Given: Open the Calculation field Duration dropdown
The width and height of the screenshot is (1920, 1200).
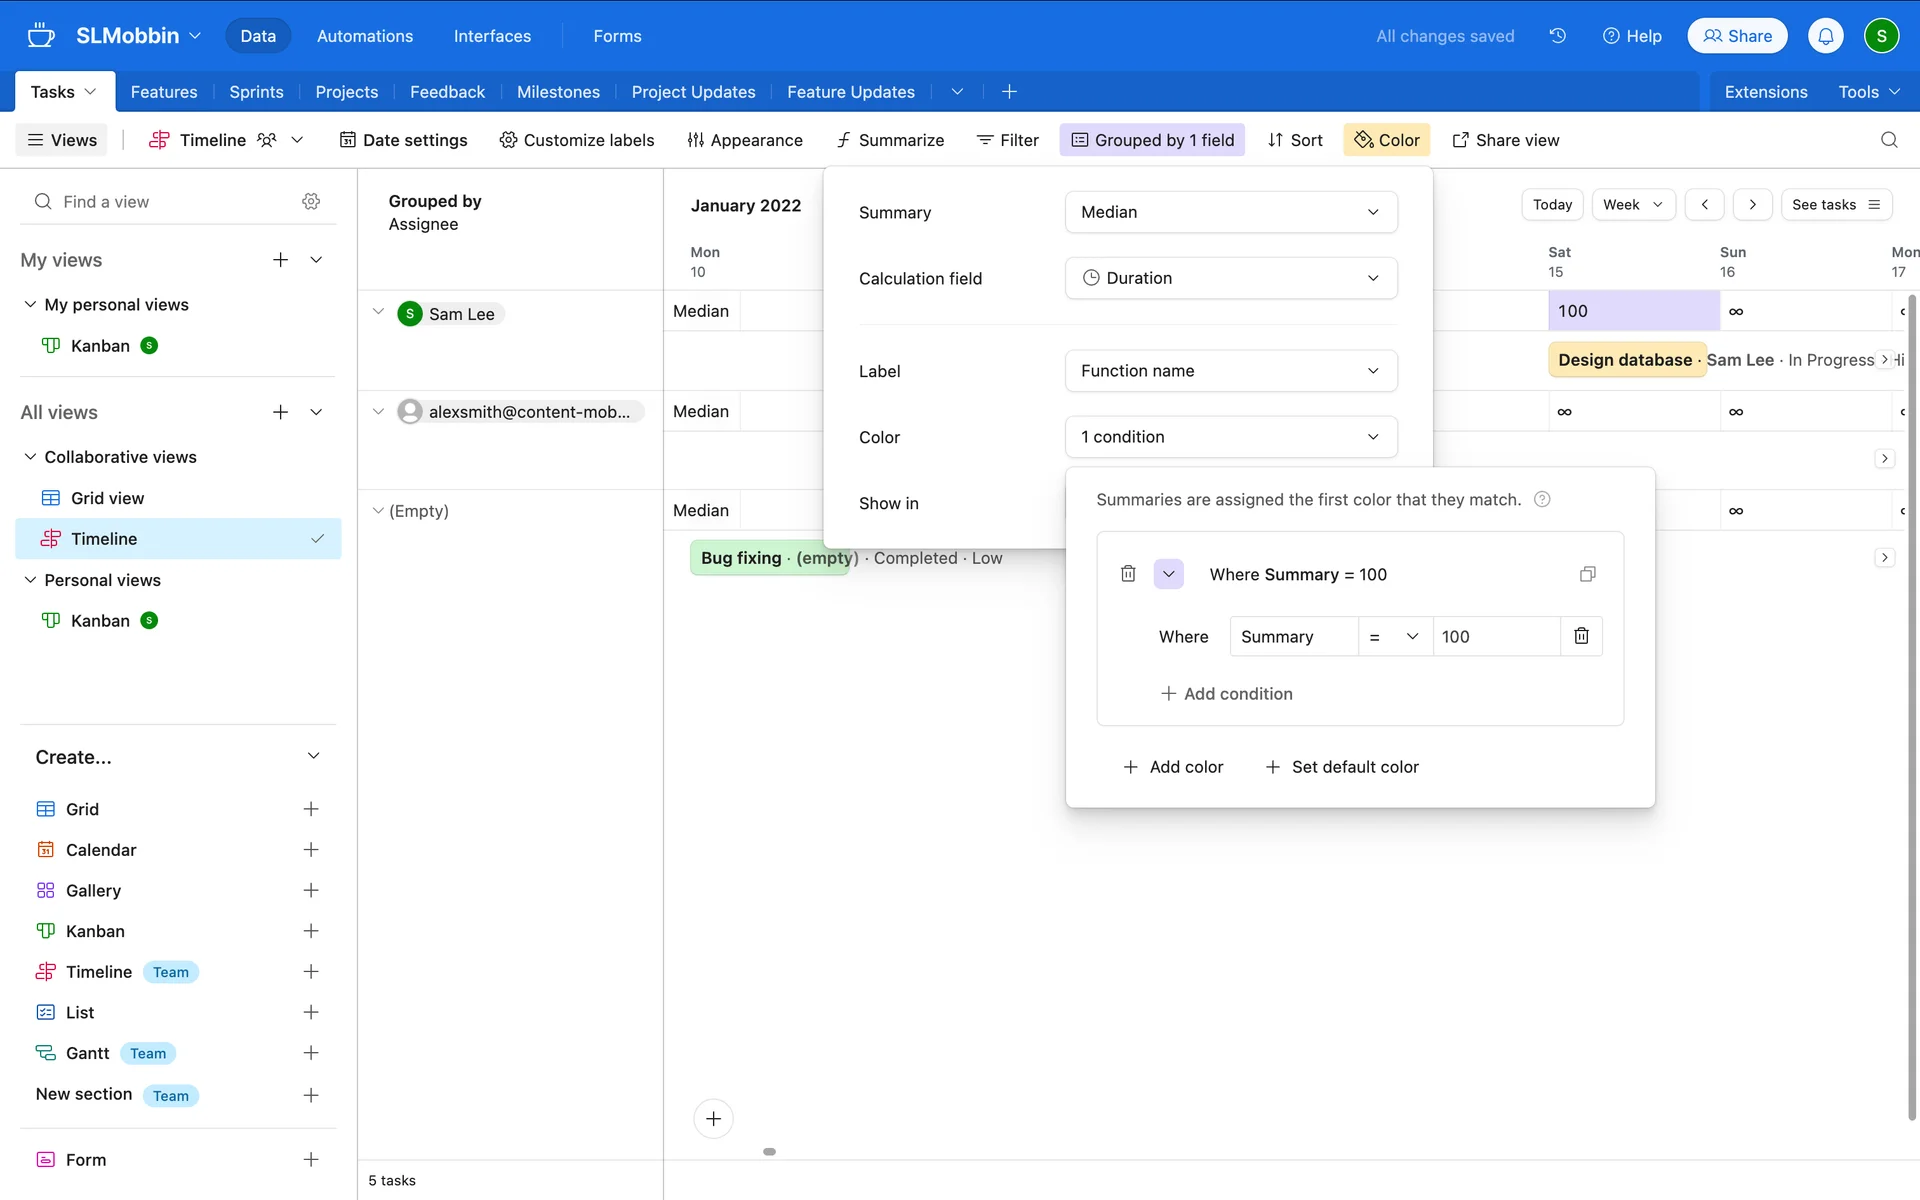Looking at the screenshot, I should click(1230, 278).
